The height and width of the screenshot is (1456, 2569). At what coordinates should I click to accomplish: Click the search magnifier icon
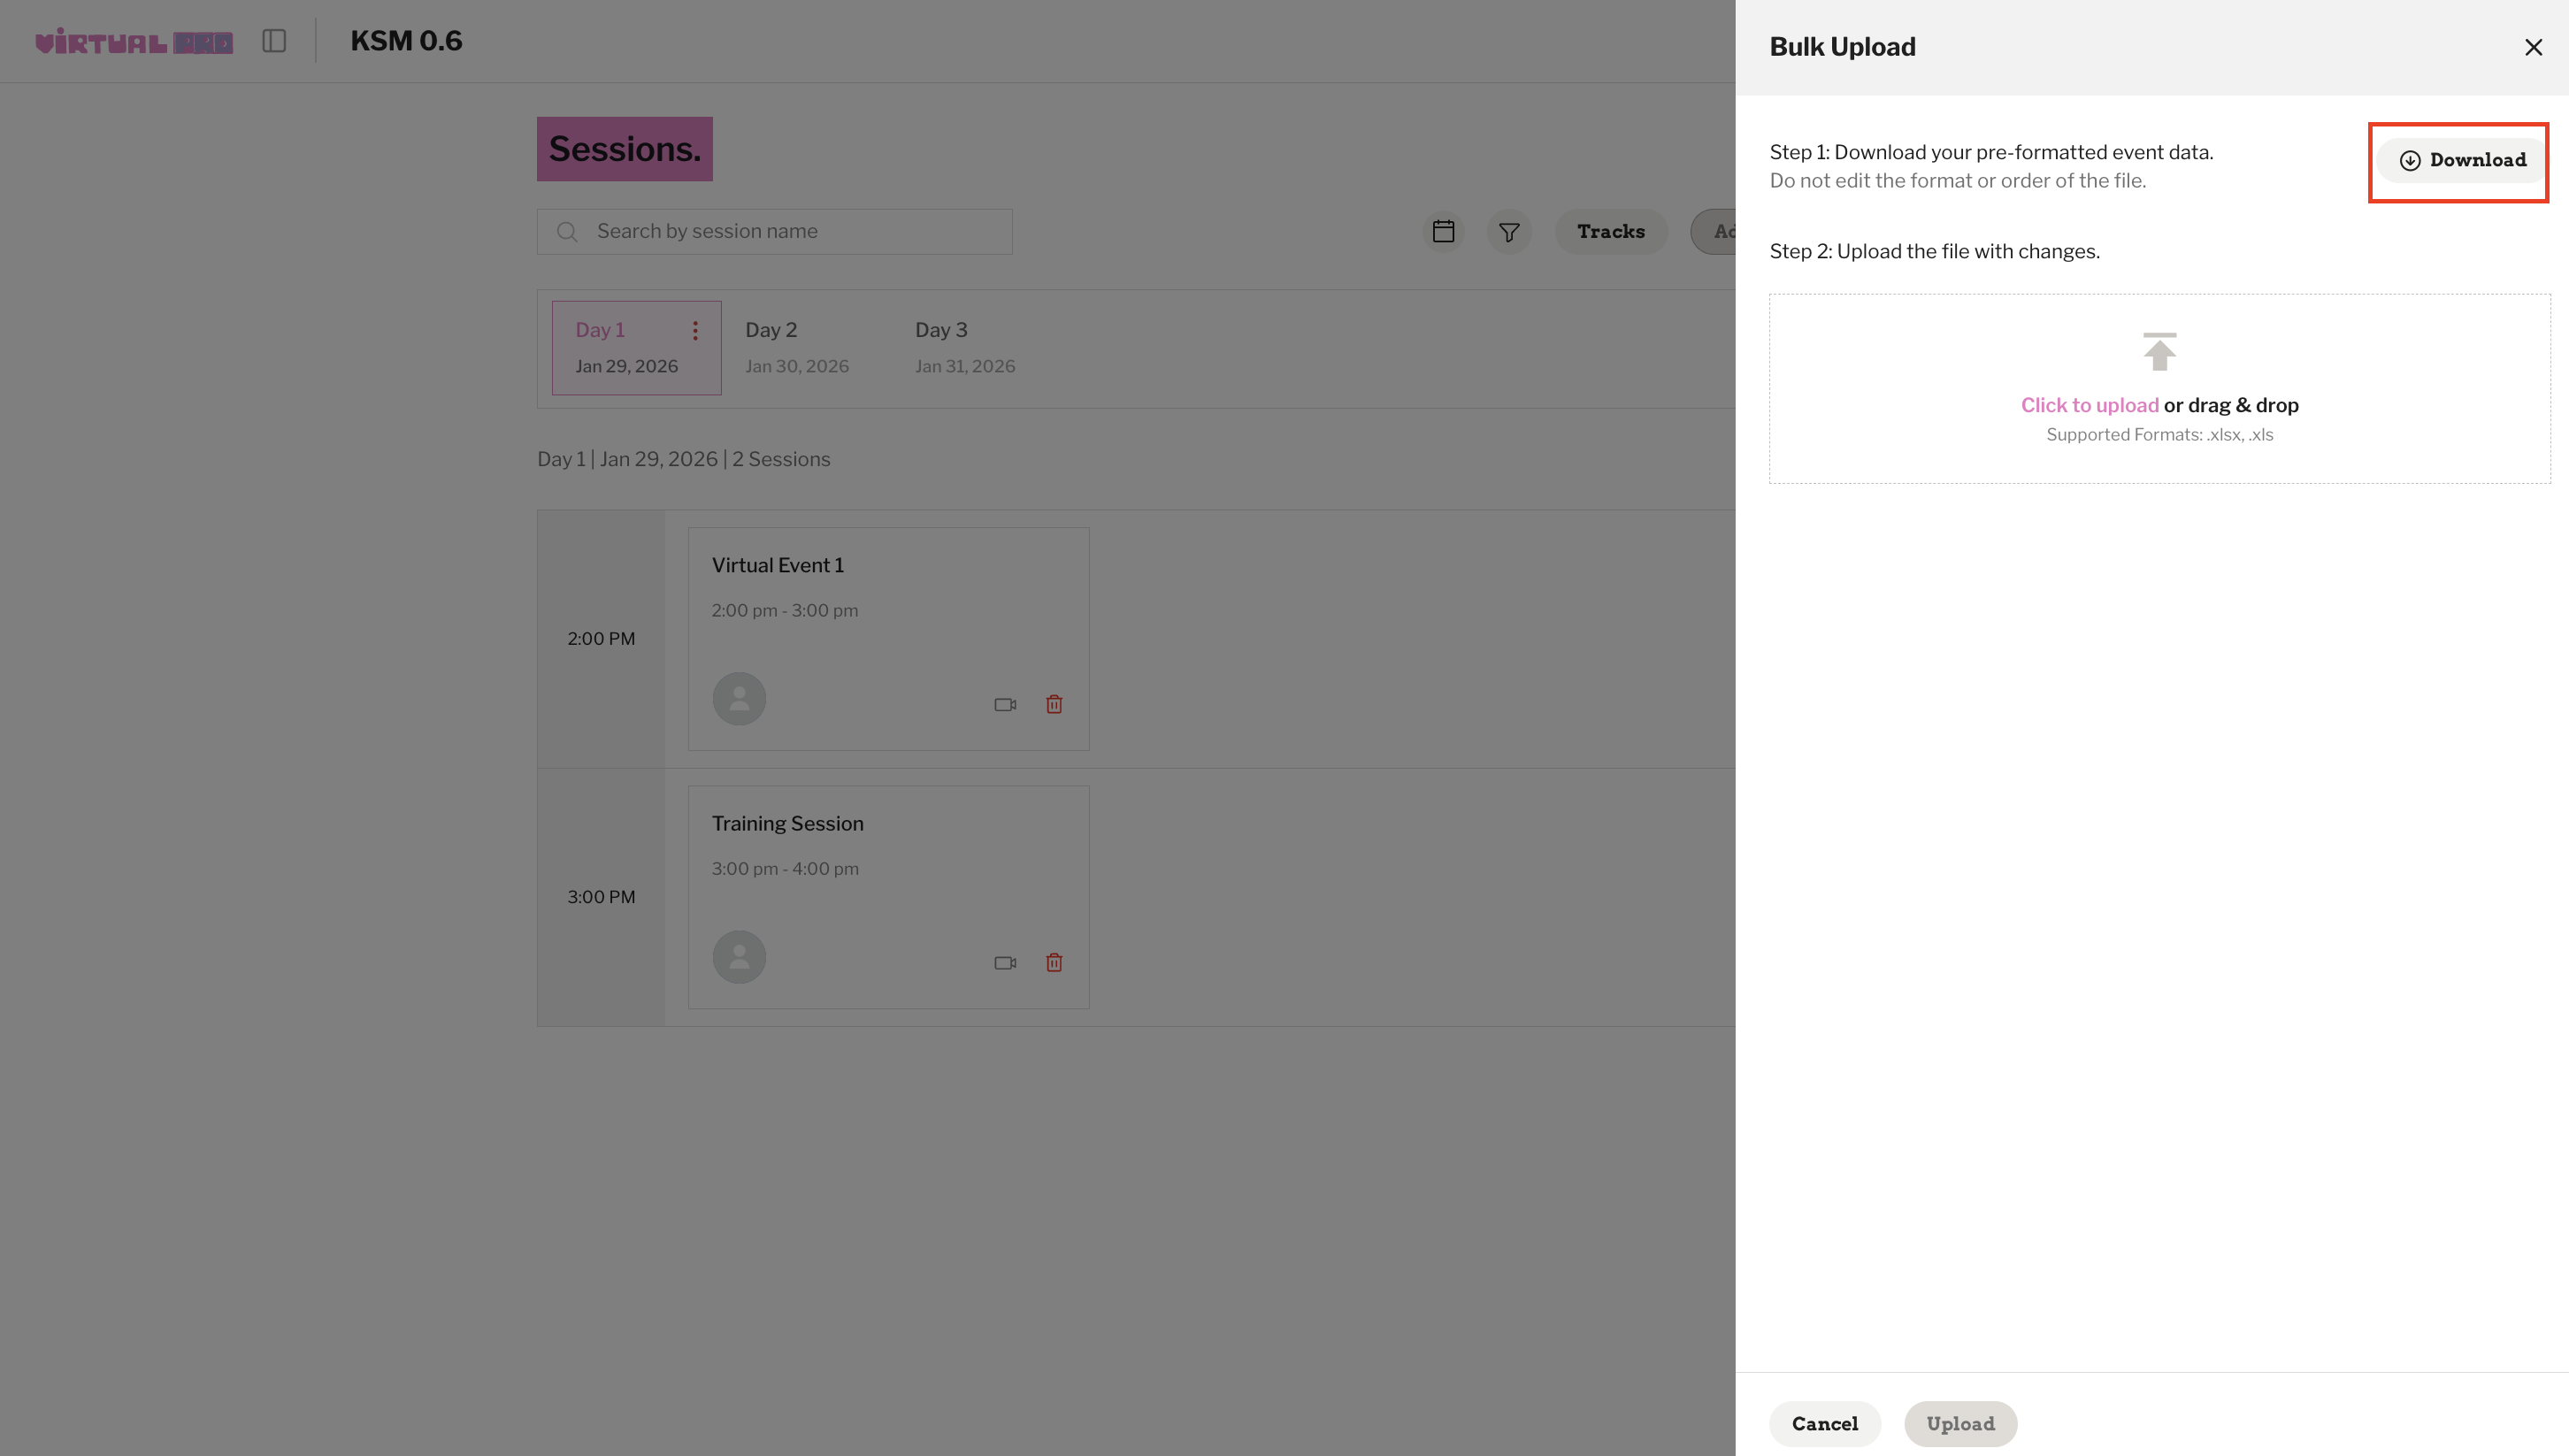pos(567,231)
